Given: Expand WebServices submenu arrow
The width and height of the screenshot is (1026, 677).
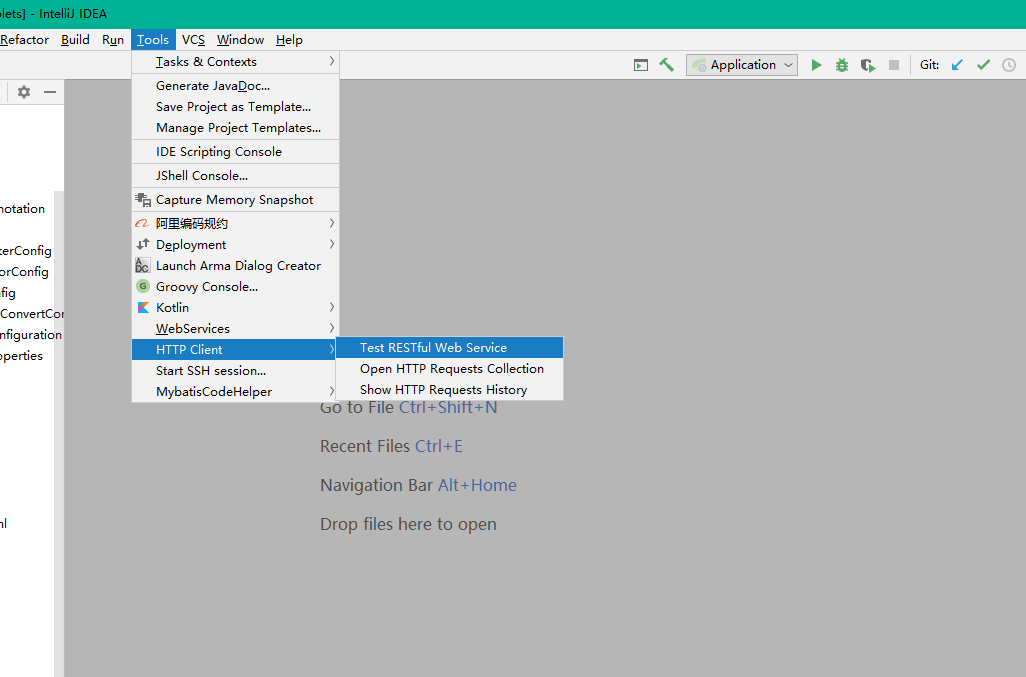Looking at the screenshot, I should click(332, 328).
